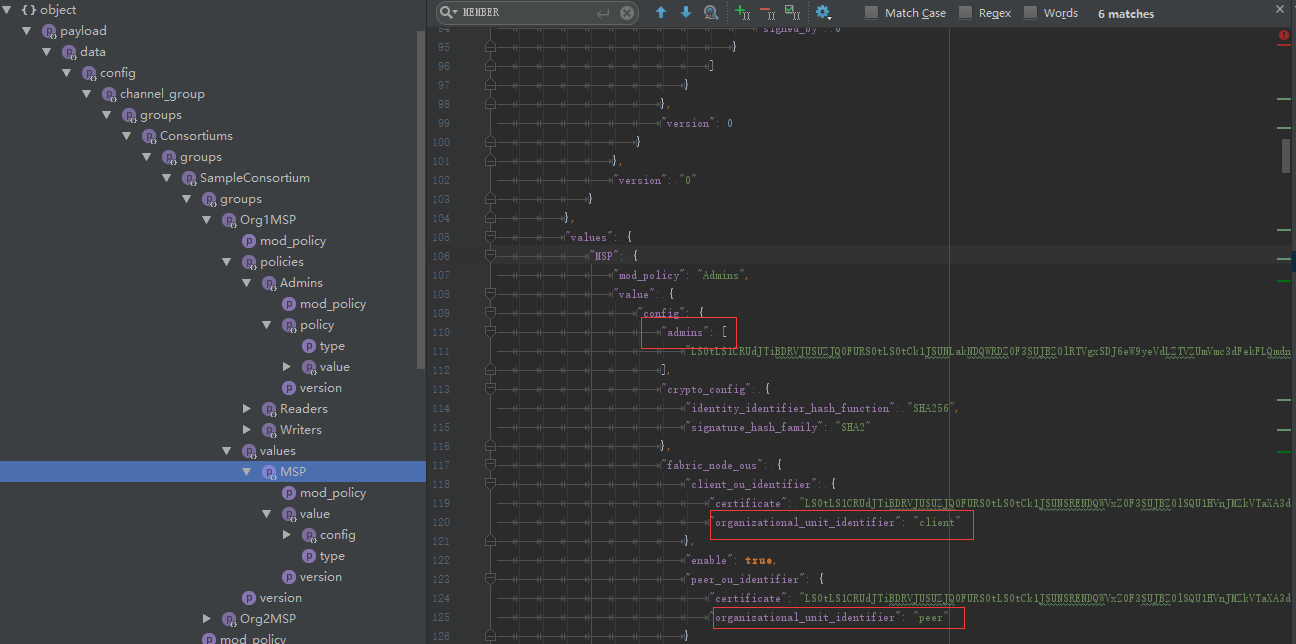Clear the MEMBER search field

627,13
